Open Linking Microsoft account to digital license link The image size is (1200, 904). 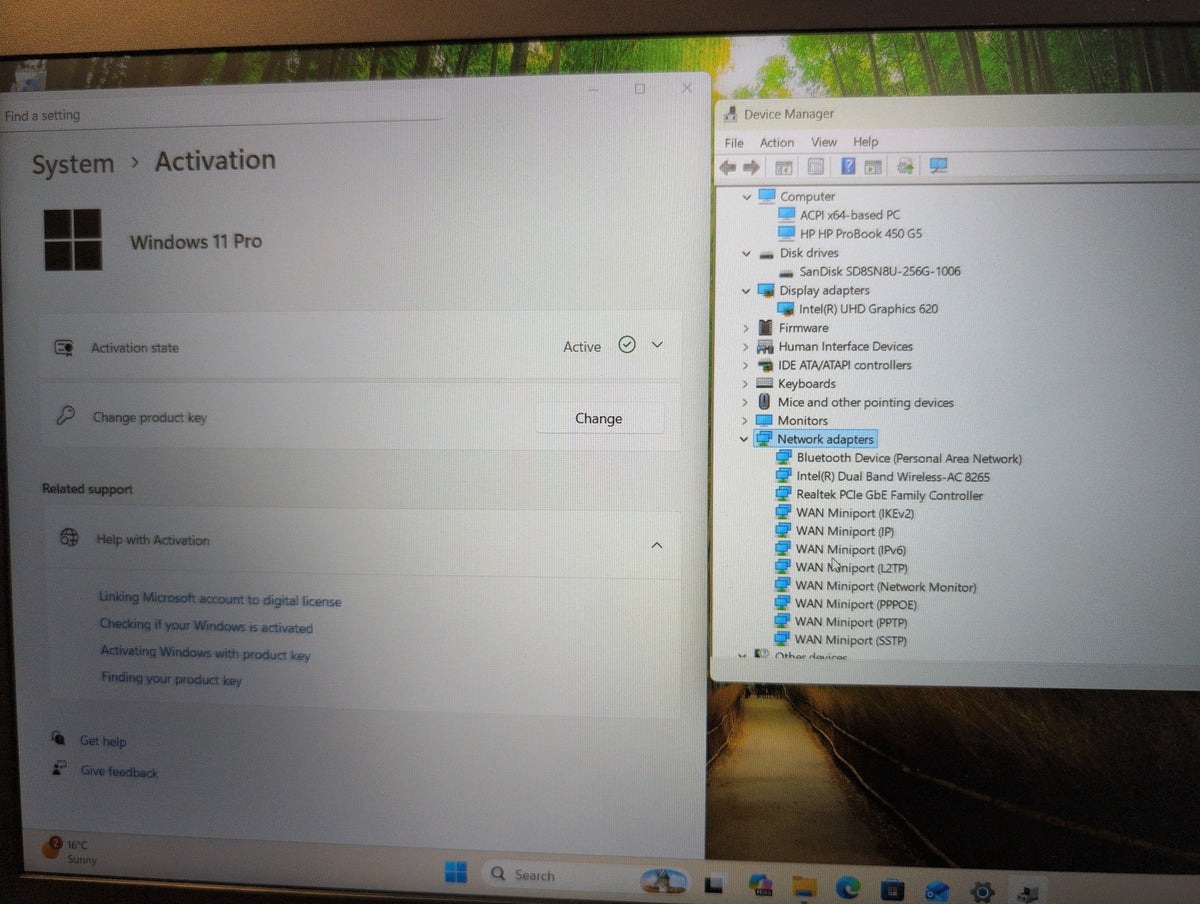click(x=220, y=599)
